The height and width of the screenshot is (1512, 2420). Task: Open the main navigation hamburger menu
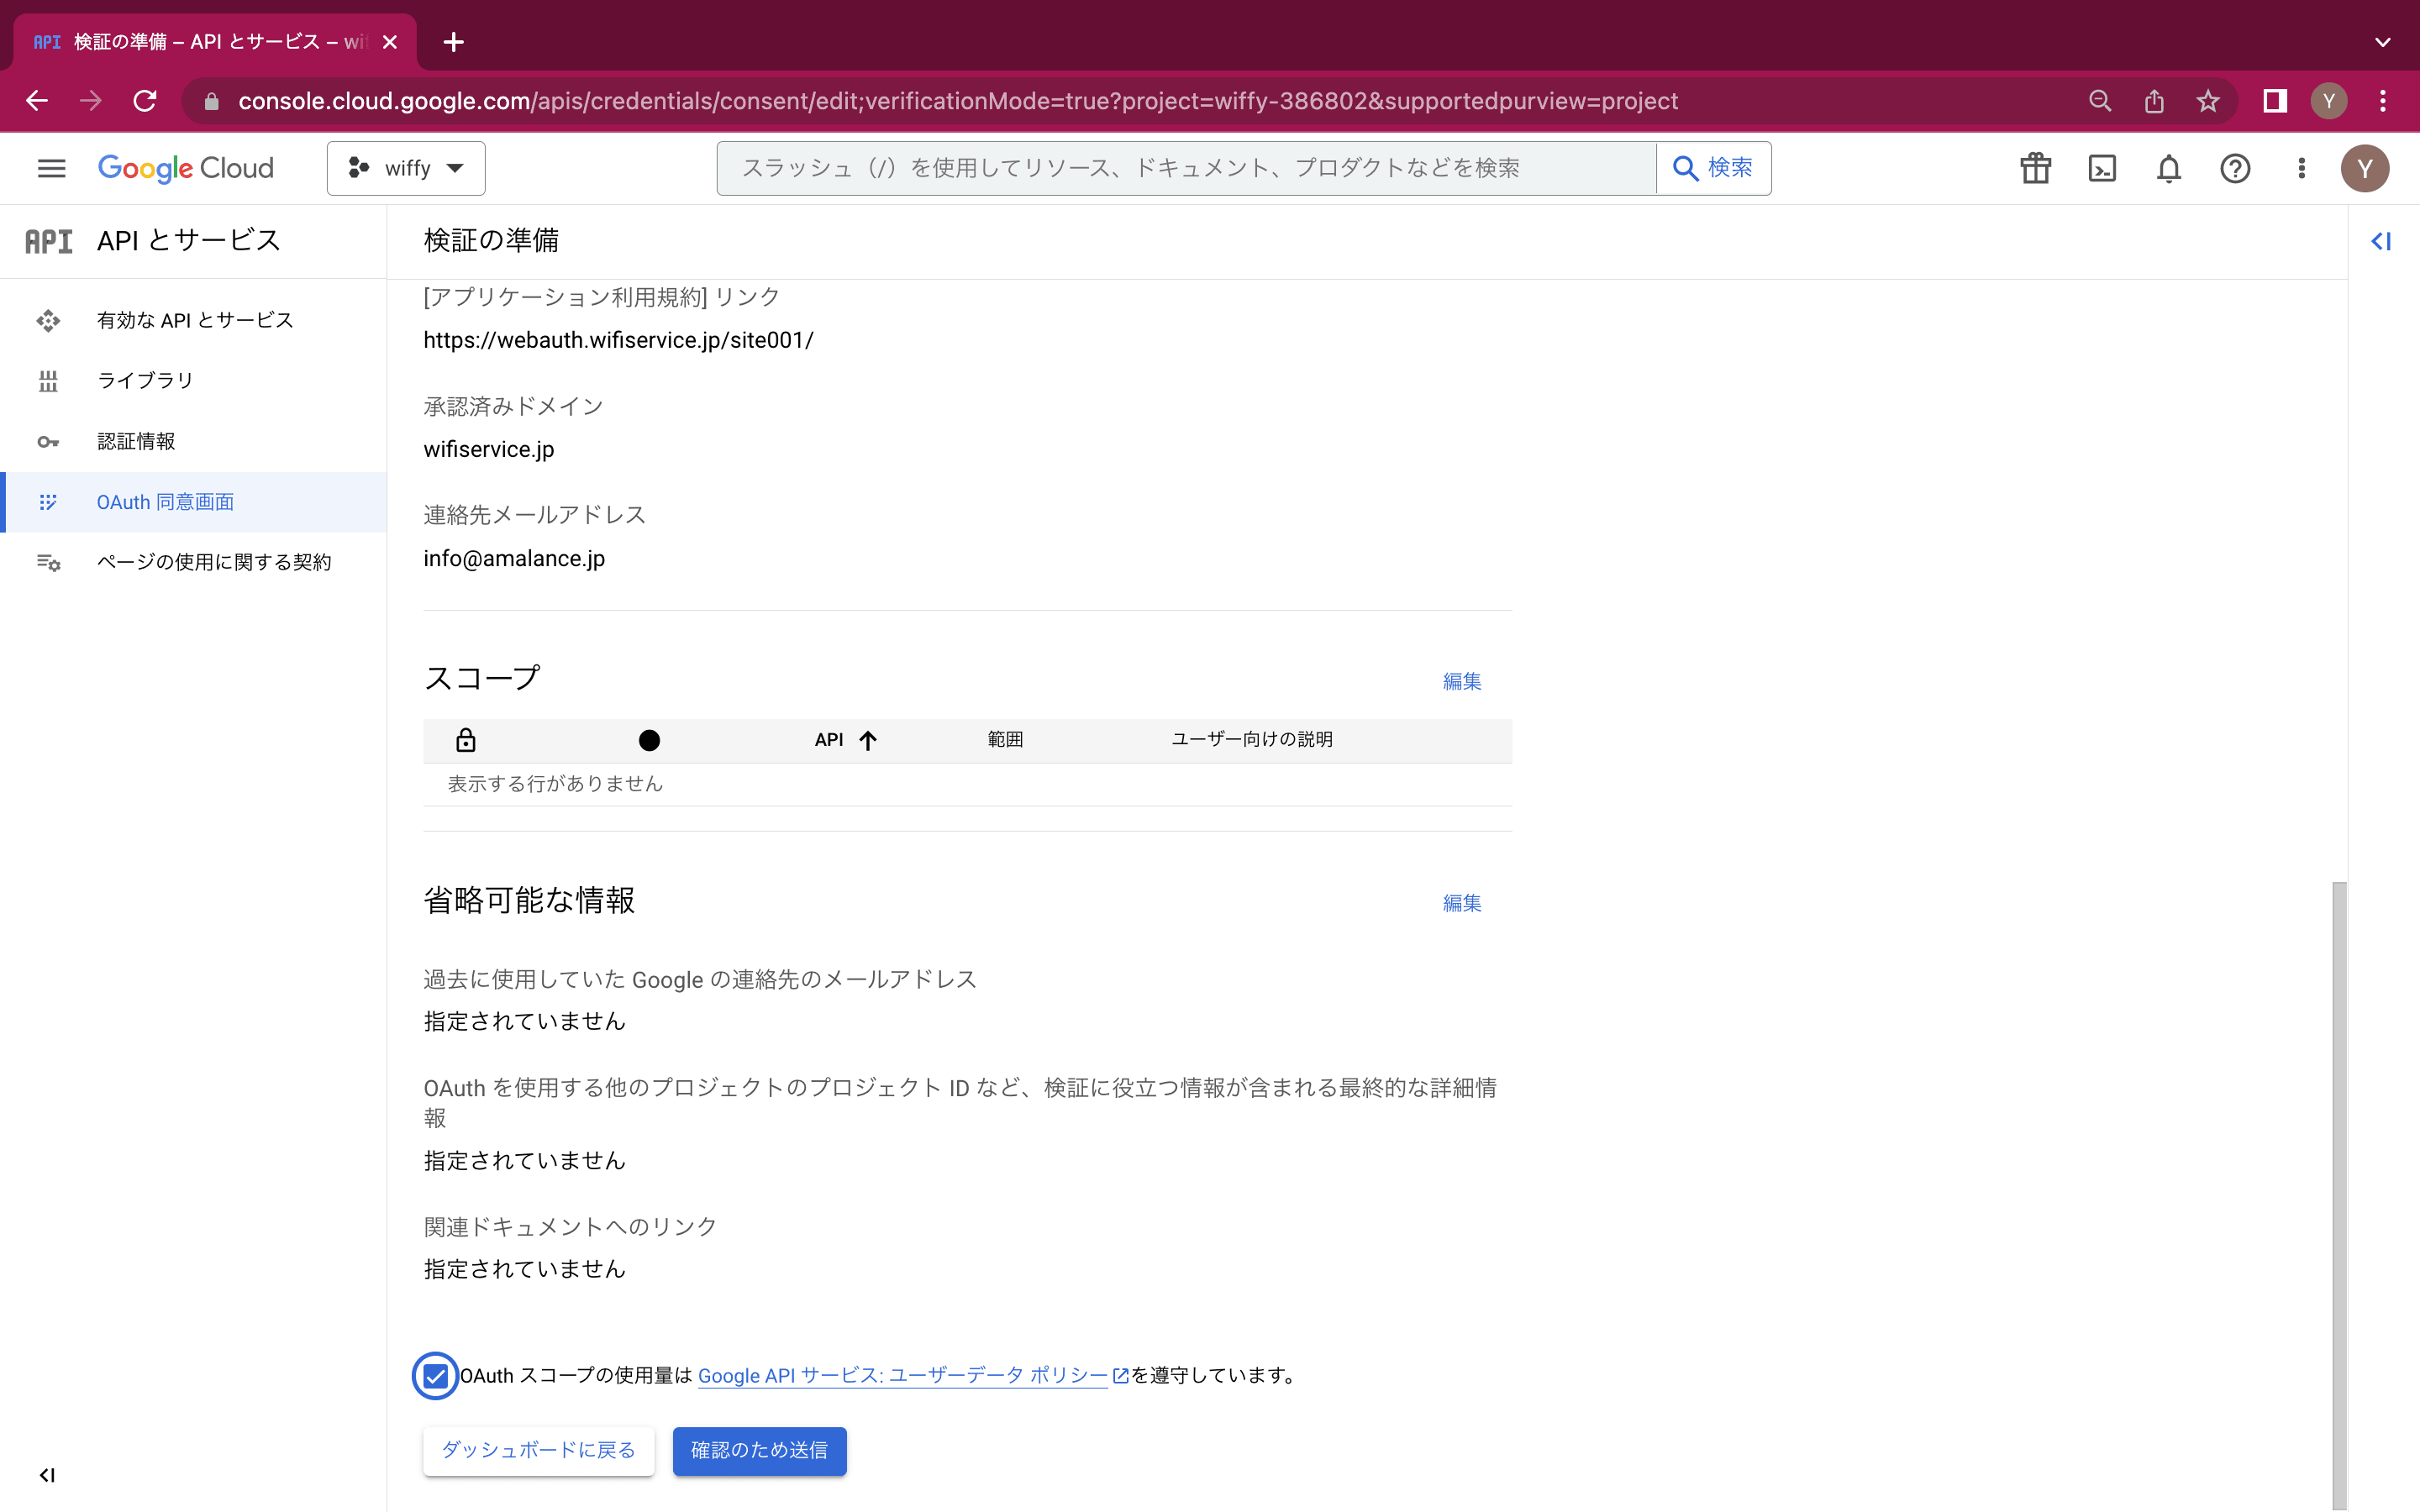coord(51,168)
